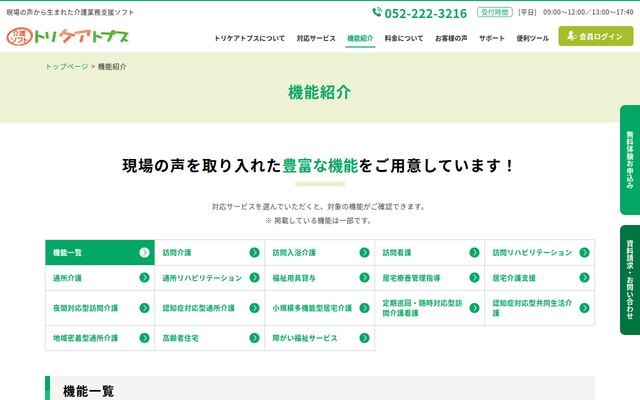Viewport: 640px width, 400px height.
Task: Select the 訪問入浴介護 service link
Action: (x=320, y=253)
